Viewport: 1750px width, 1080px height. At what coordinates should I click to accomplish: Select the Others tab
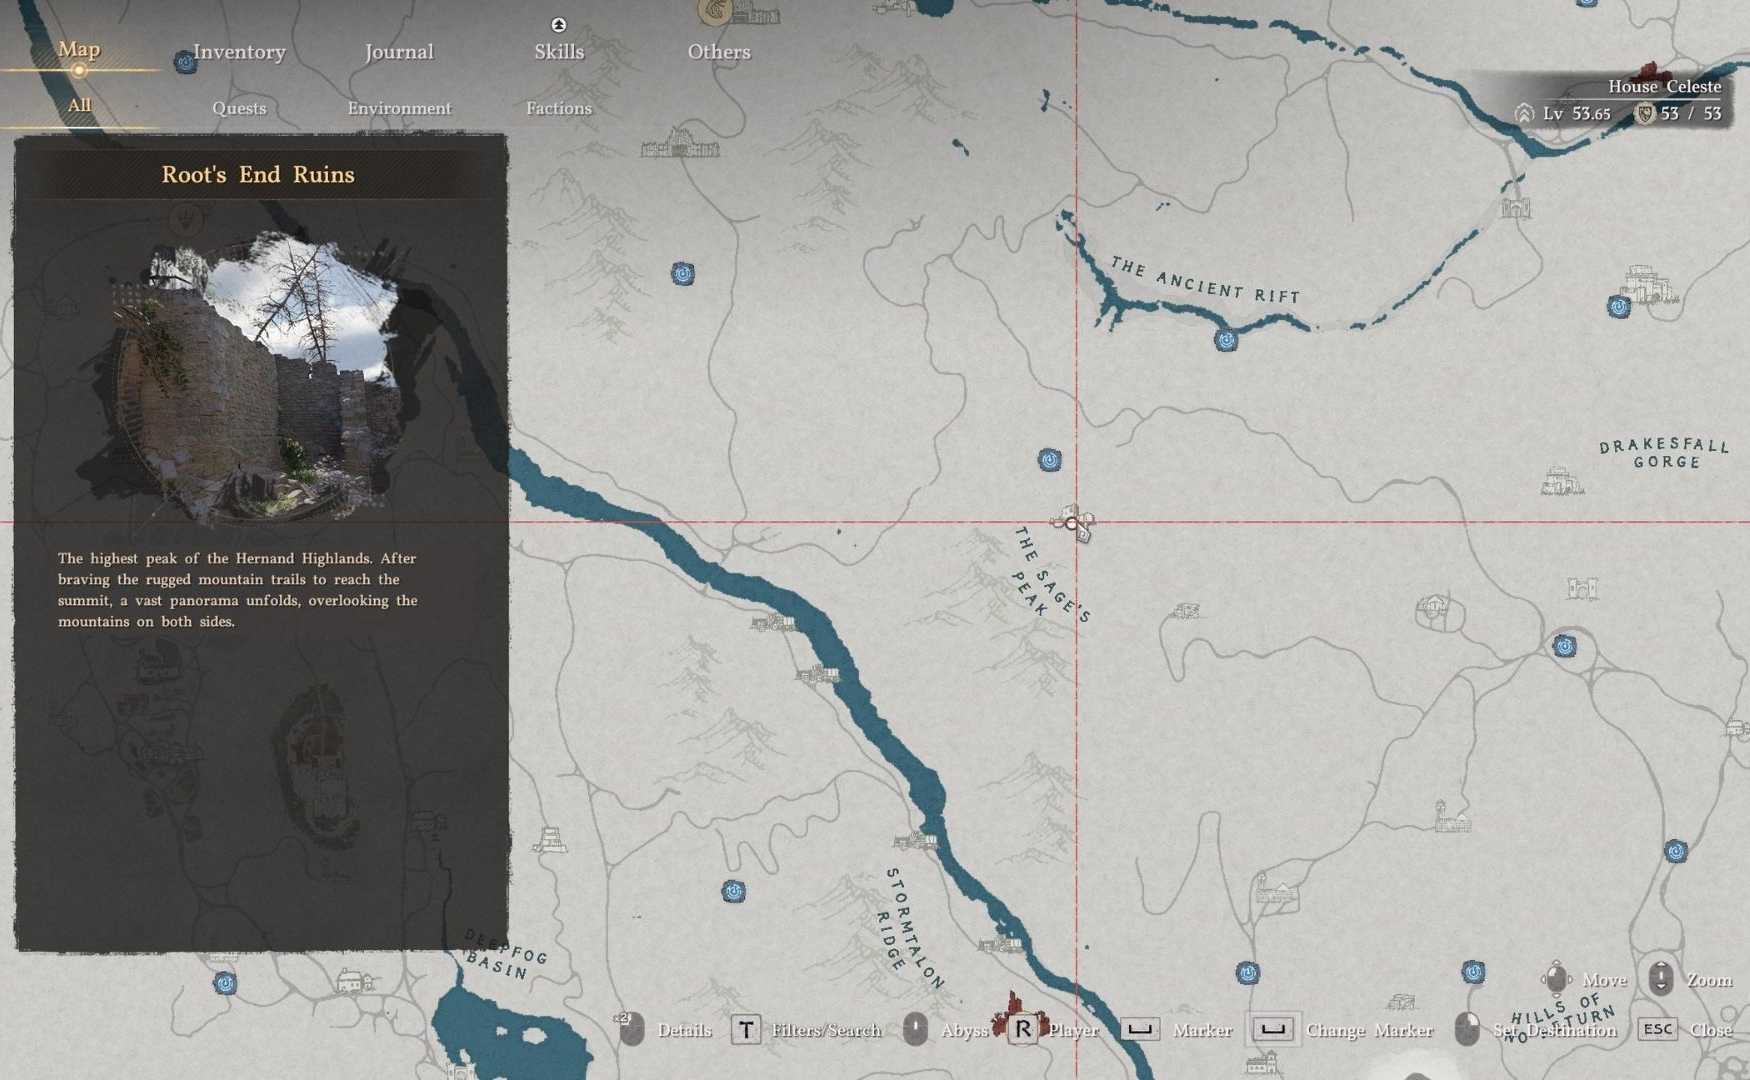[x=719, y=52]
